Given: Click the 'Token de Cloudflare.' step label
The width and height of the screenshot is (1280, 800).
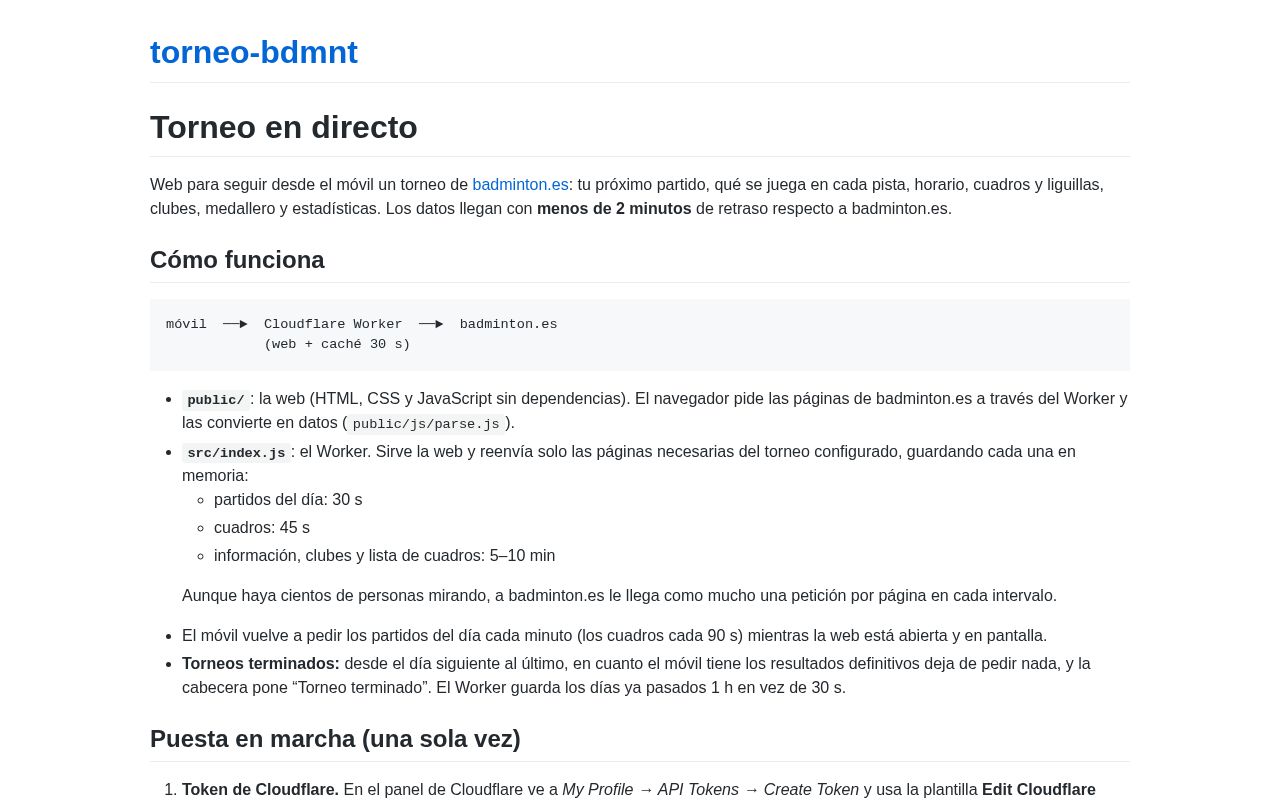Looking at the screenshot, I should click(260, 790).
